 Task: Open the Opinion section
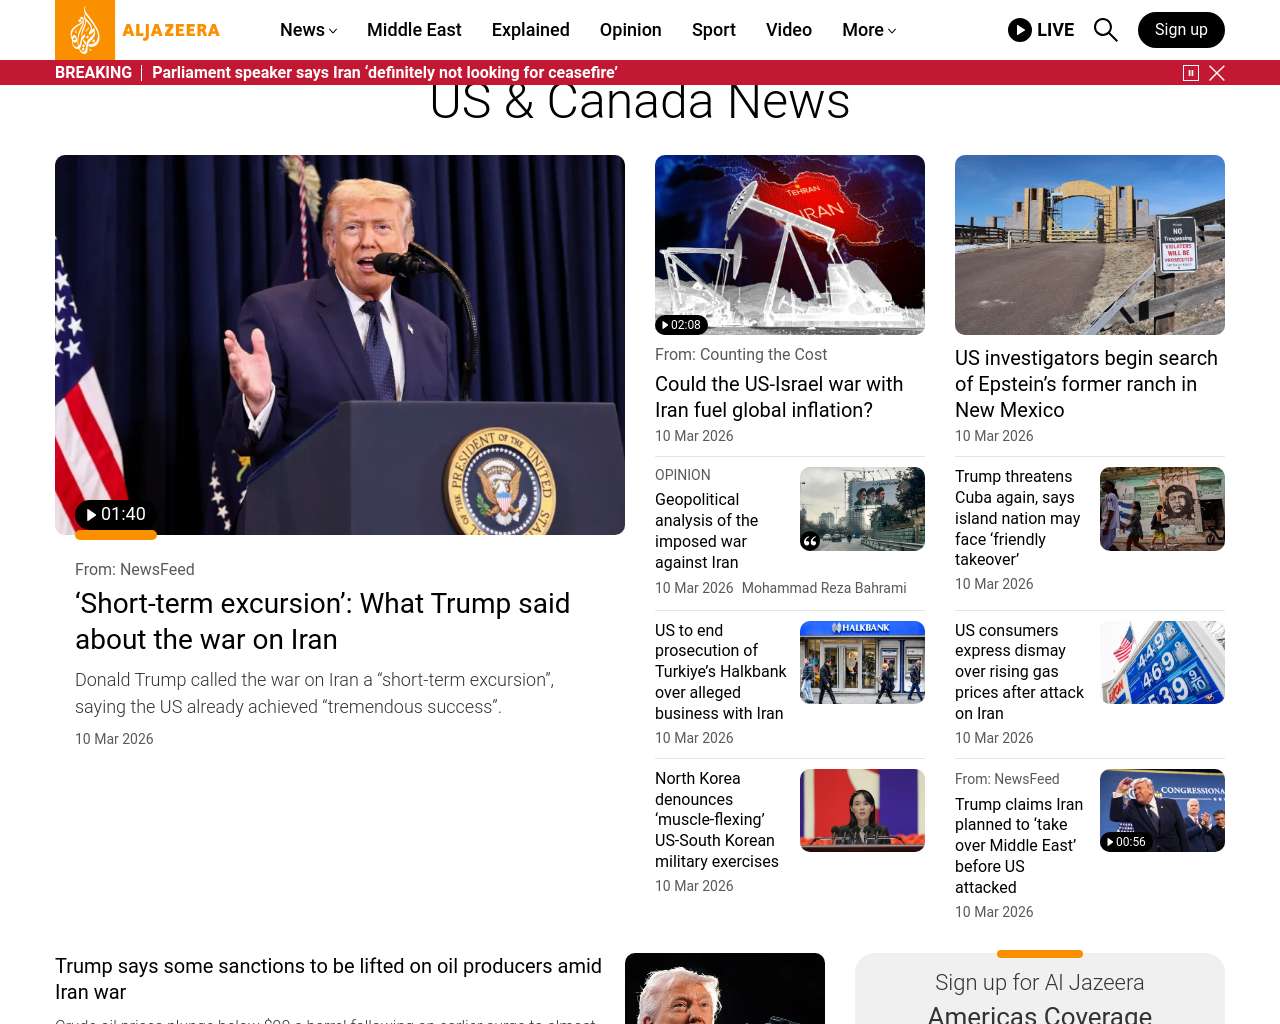coord(631,30)
